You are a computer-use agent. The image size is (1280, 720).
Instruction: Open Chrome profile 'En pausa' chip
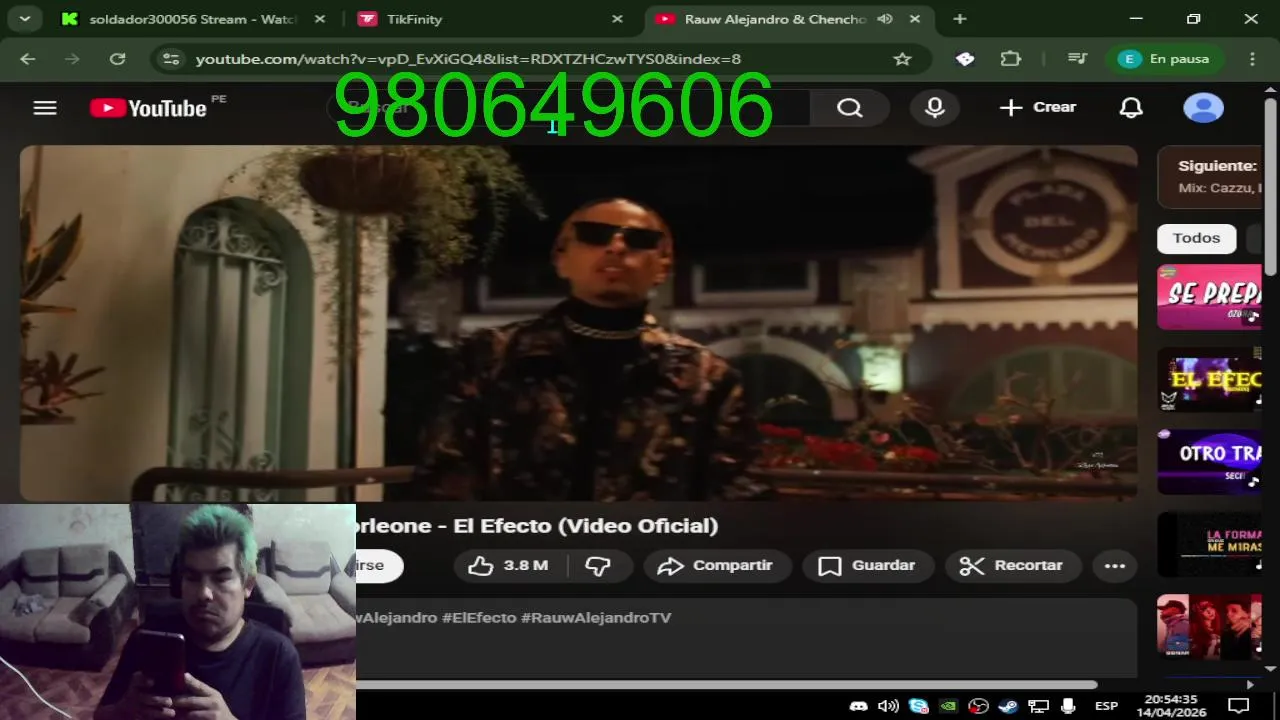coord(1165,59)
